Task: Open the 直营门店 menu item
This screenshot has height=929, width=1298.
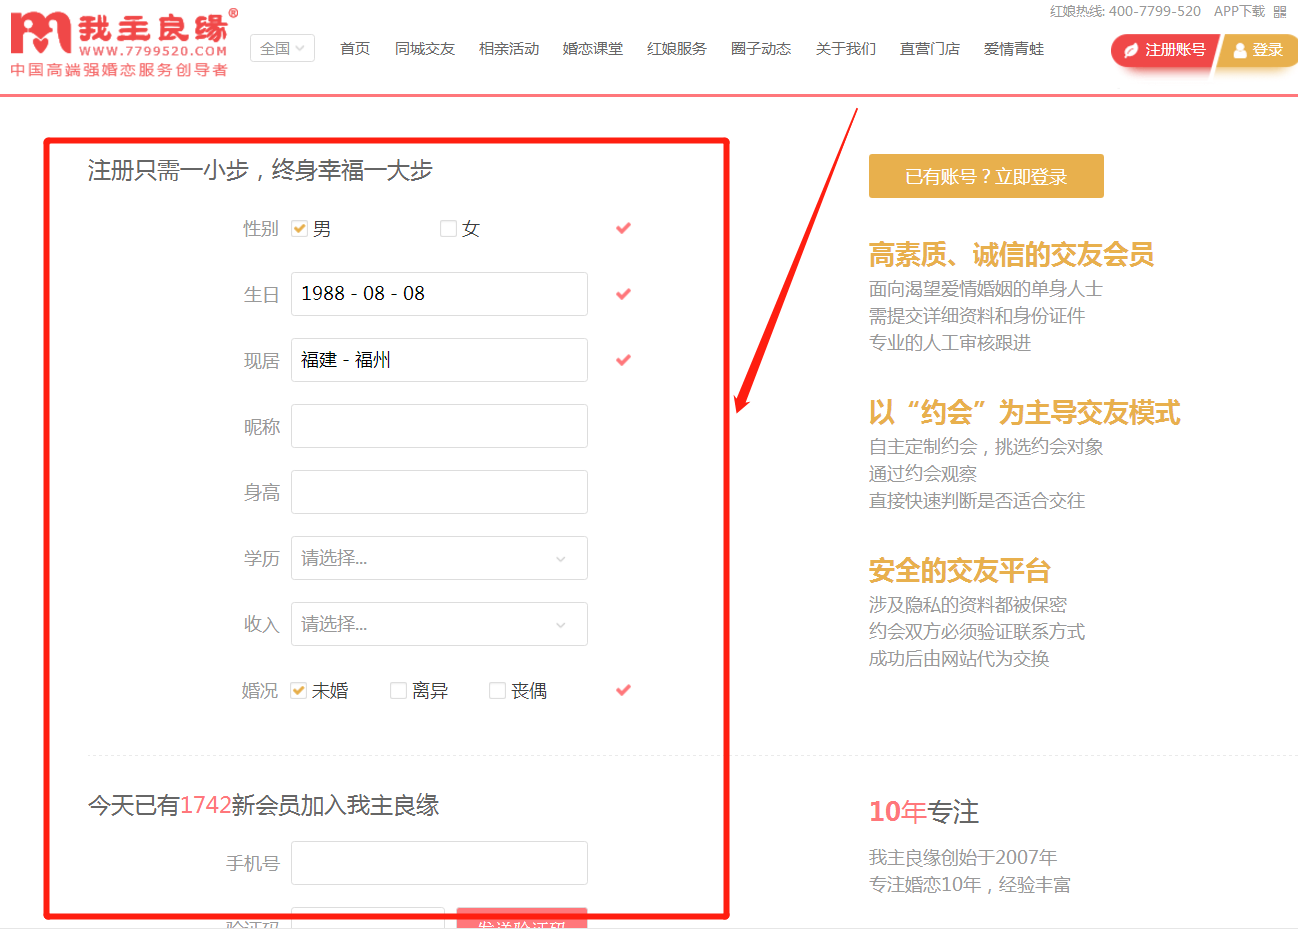Action: 930,48
